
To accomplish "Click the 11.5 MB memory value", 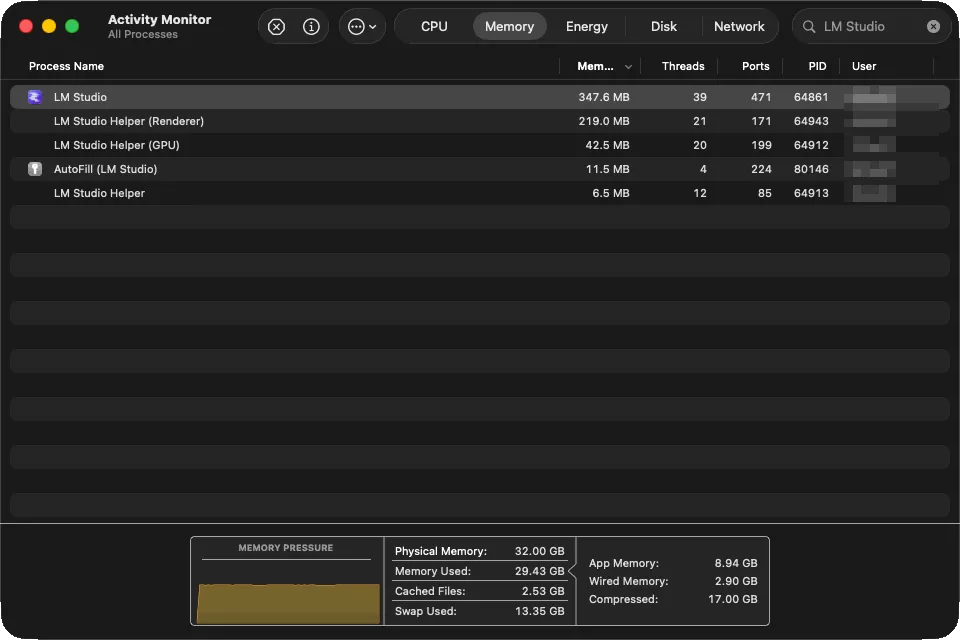I will click(x=607, y=168).
